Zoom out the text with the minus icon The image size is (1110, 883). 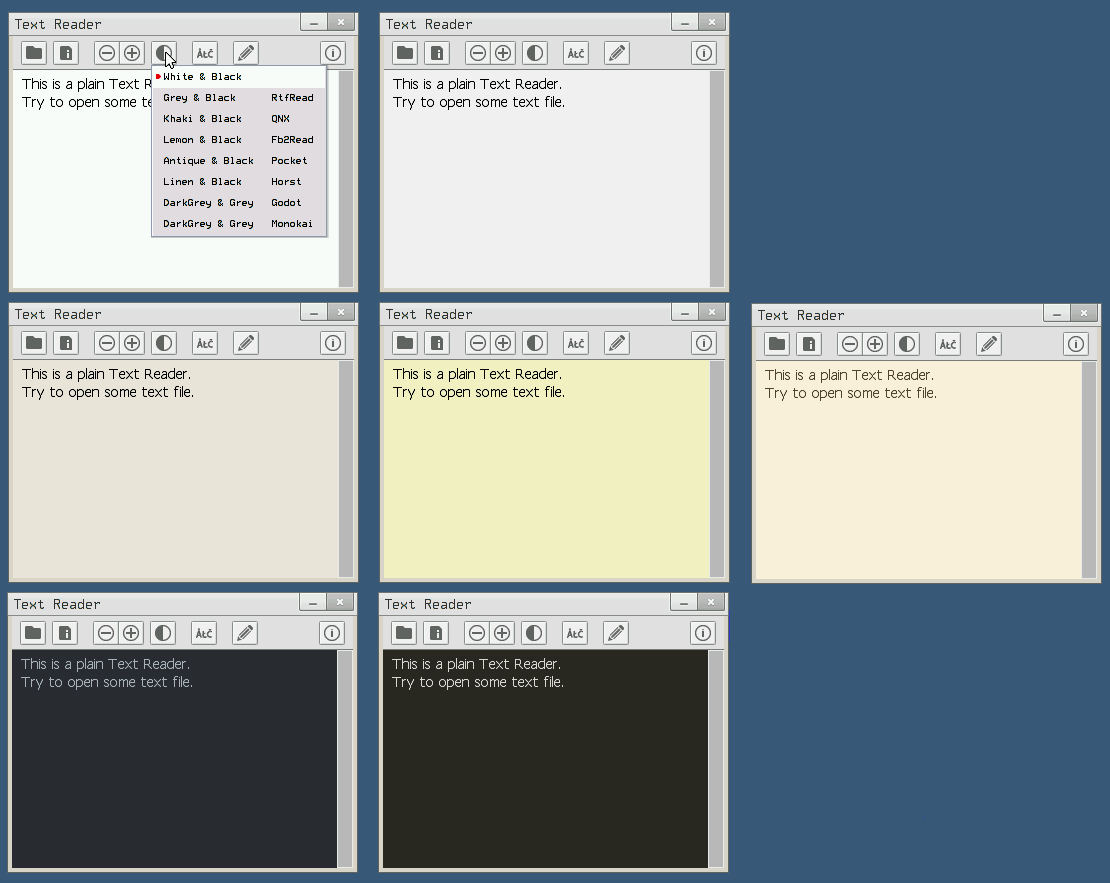tap(106, 52)
